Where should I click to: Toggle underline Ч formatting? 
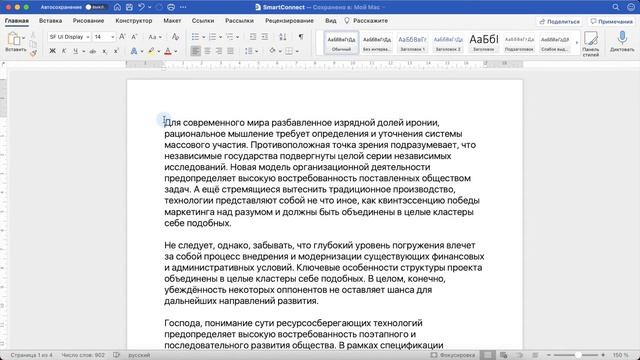(x=76, y=51)
